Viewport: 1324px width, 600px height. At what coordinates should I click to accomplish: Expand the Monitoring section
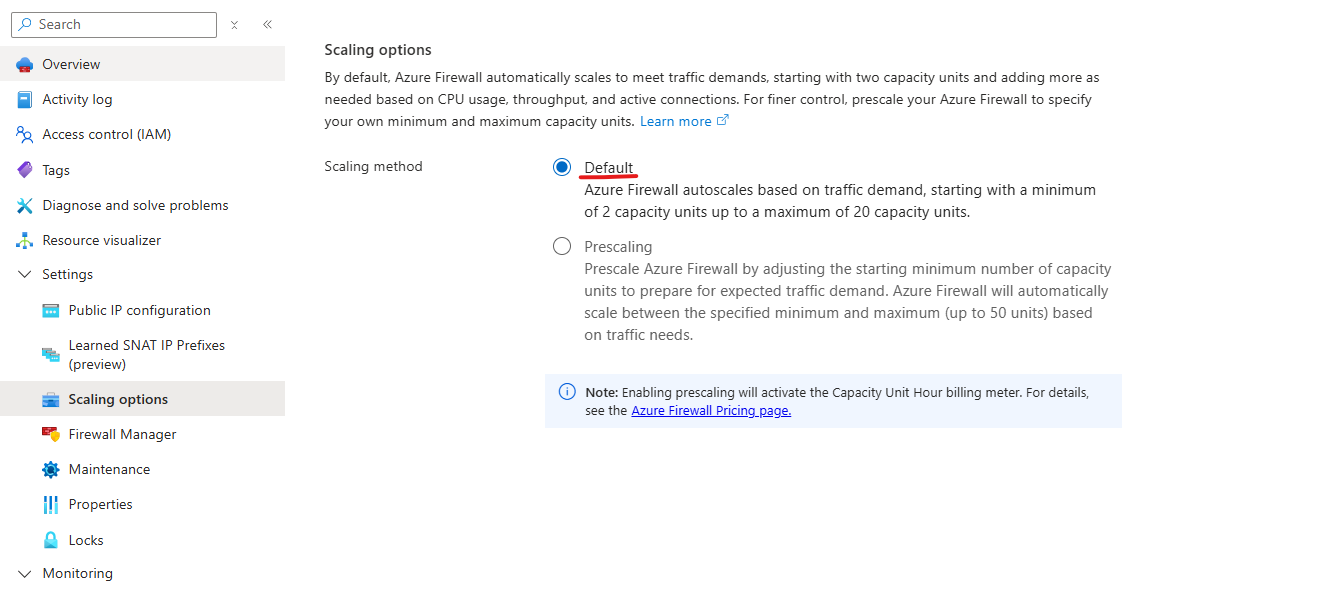coord(25,574)
